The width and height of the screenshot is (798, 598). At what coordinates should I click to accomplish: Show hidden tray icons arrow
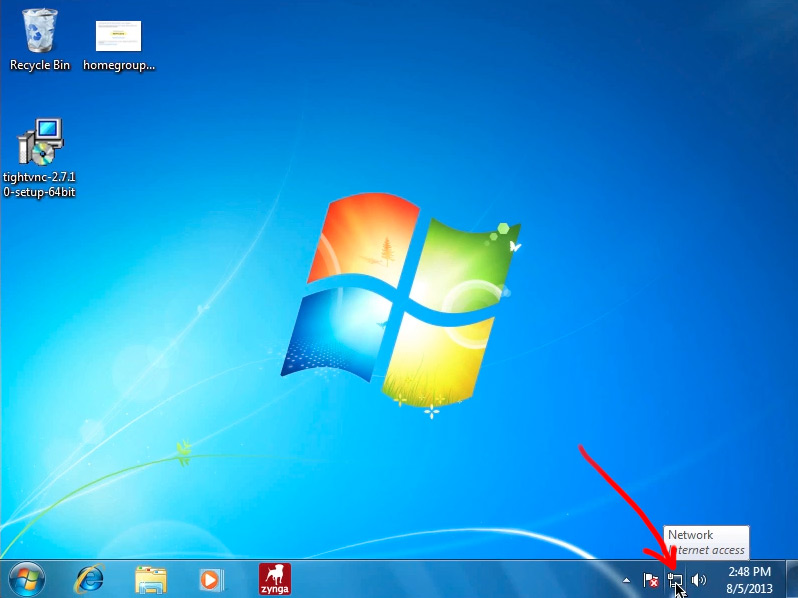coord(626,580)
